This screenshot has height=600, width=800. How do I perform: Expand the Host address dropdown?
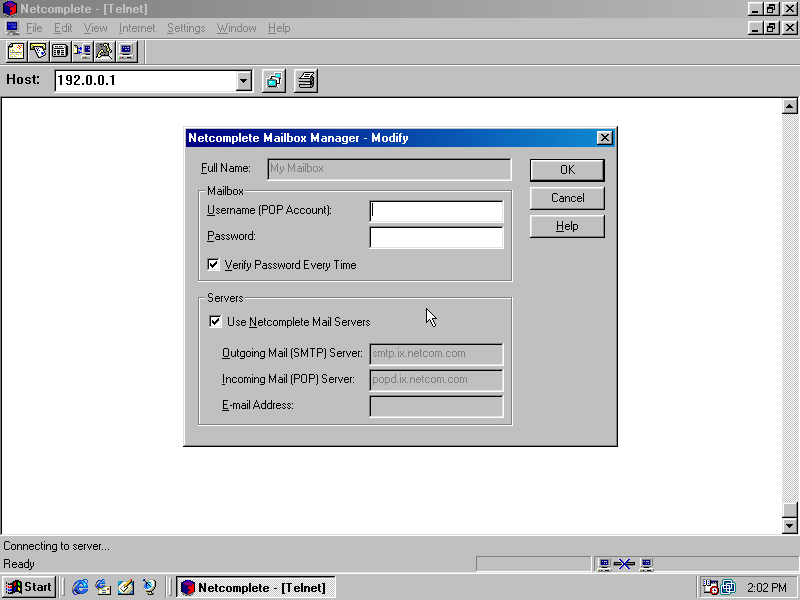[243, 81]
